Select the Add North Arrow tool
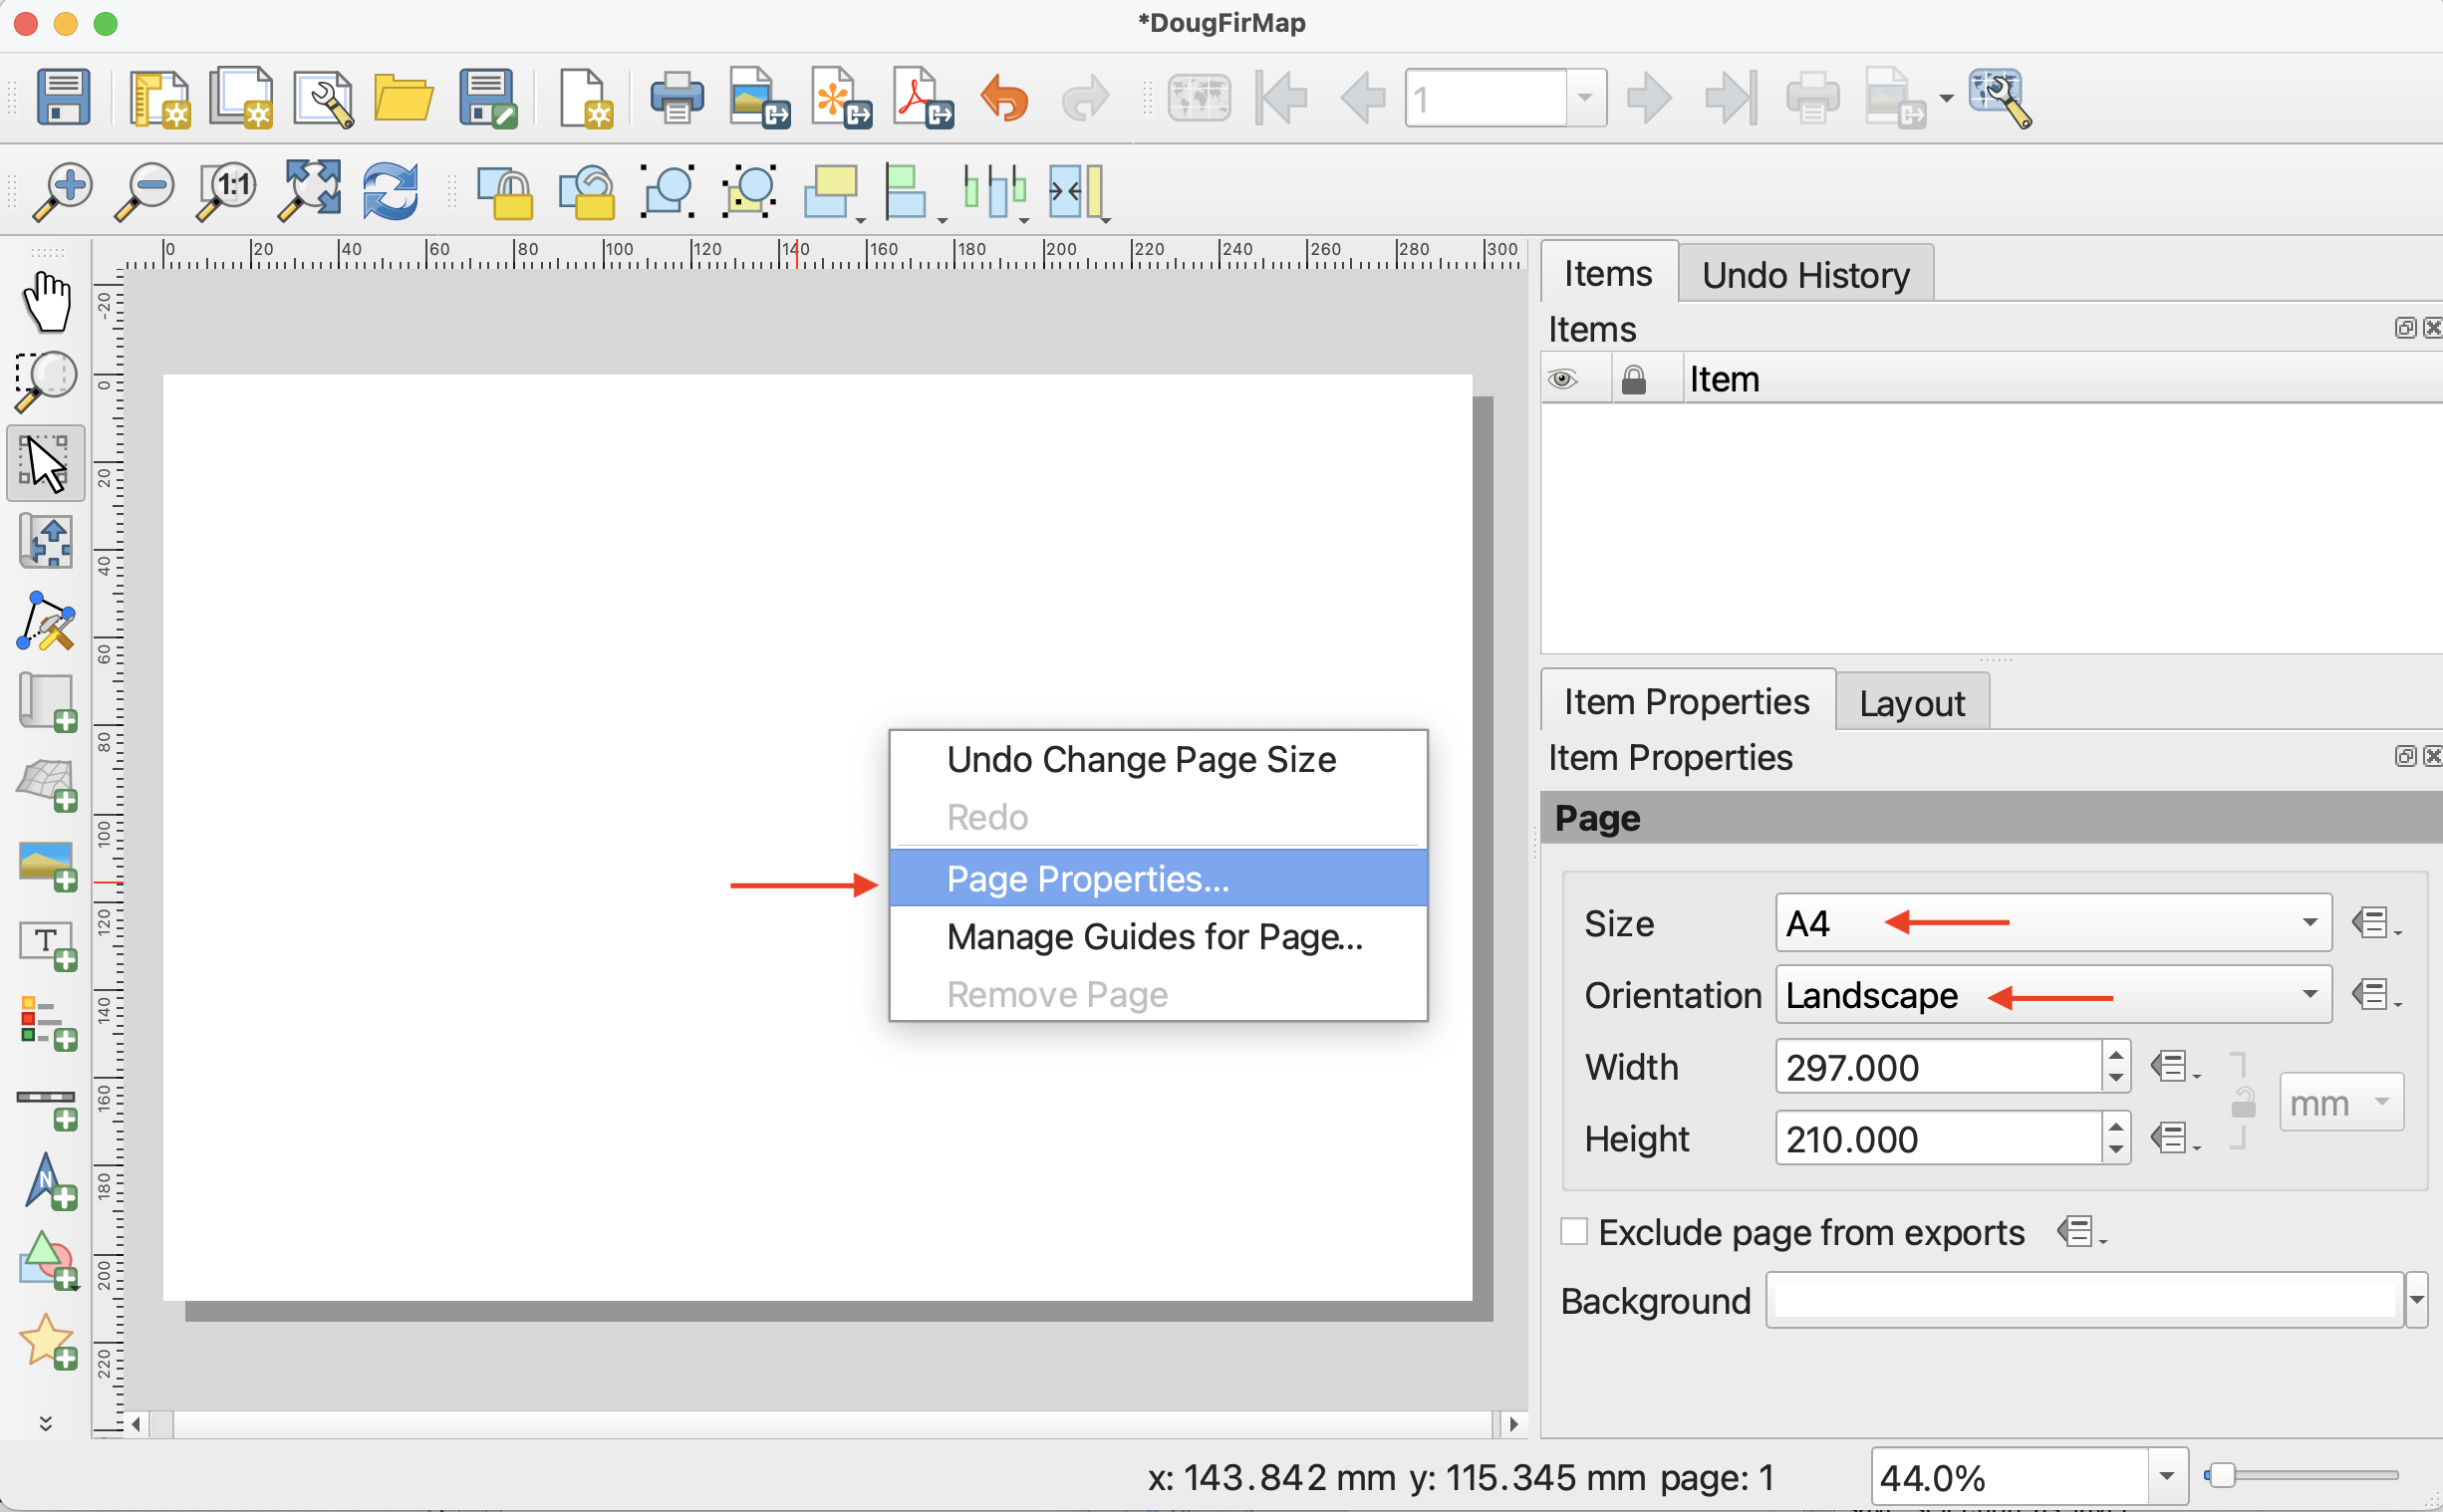Image resolution: width=2443 pixels, height=1512 pixels. (46, 1182)
